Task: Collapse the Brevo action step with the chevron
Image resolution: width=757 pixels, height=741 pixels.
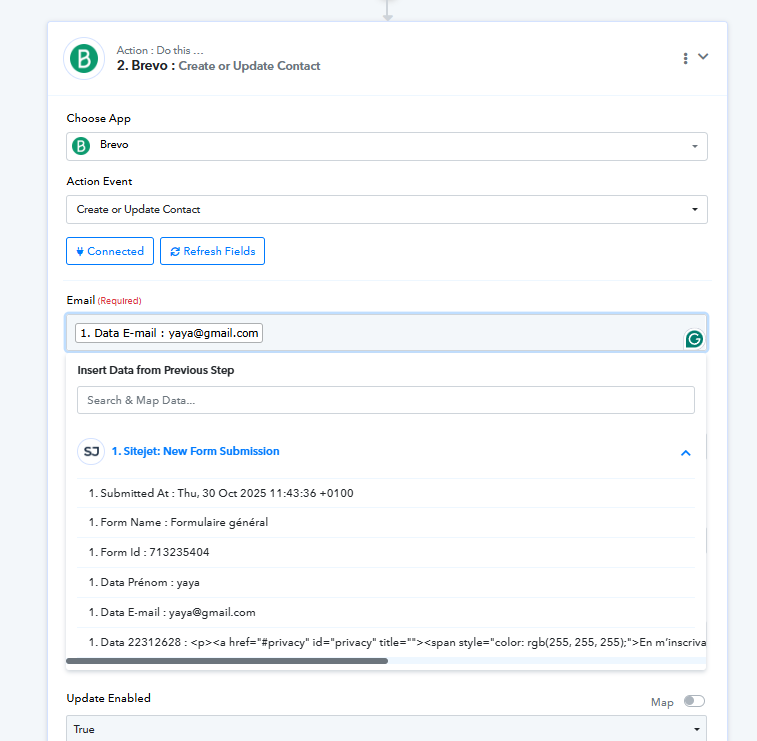Action: (x=703, y=56)
